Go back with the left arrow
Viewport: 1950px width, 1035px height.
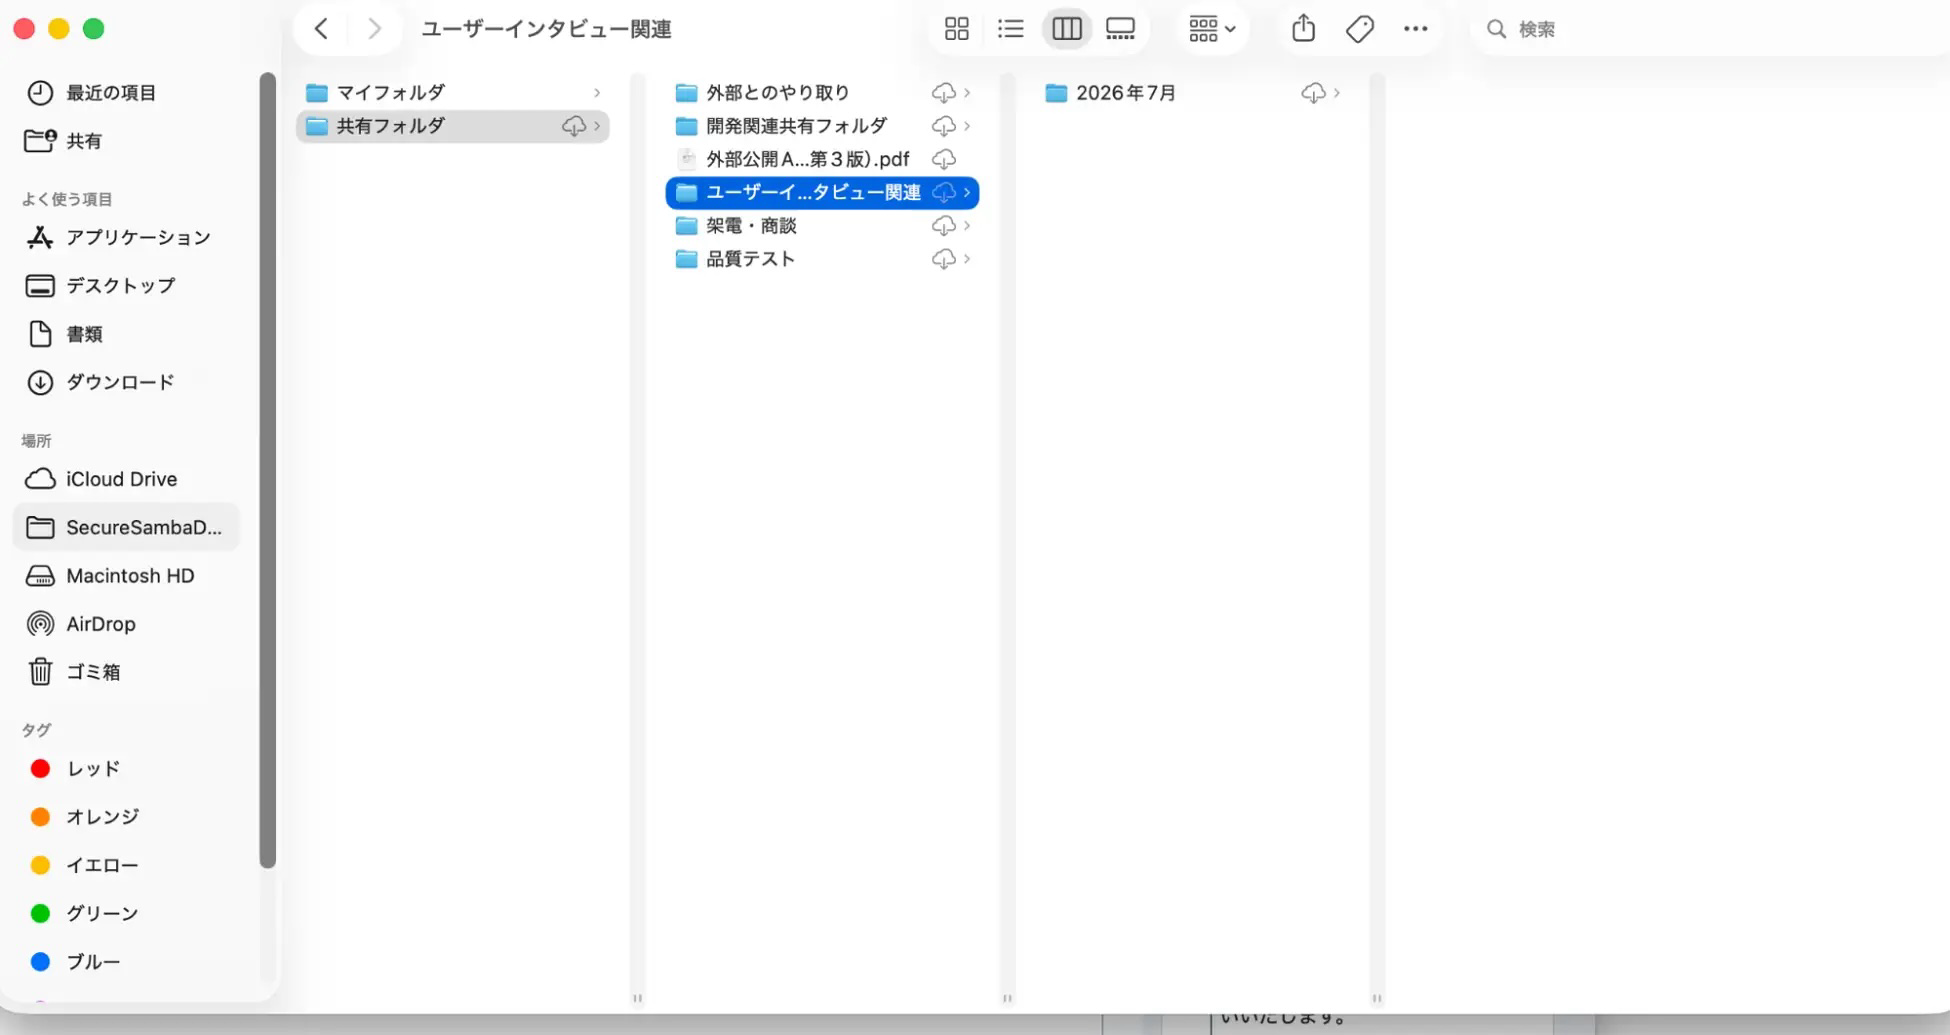tap(321, 29)
